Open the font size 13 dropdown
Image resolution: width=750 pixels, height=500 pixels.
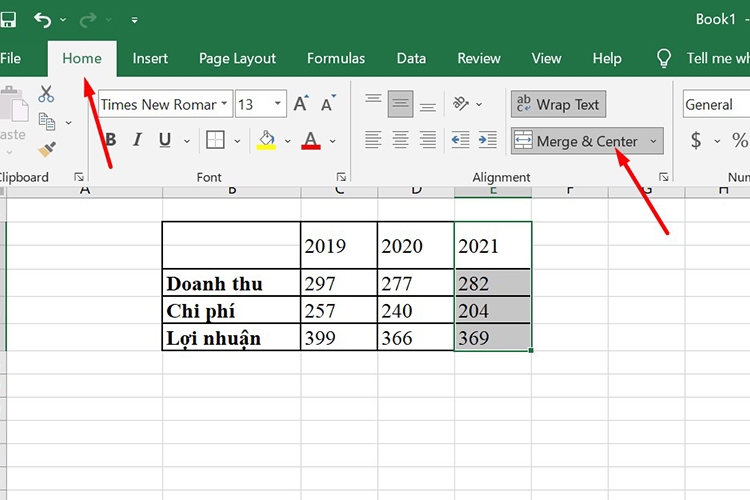(x=277, y=103)
